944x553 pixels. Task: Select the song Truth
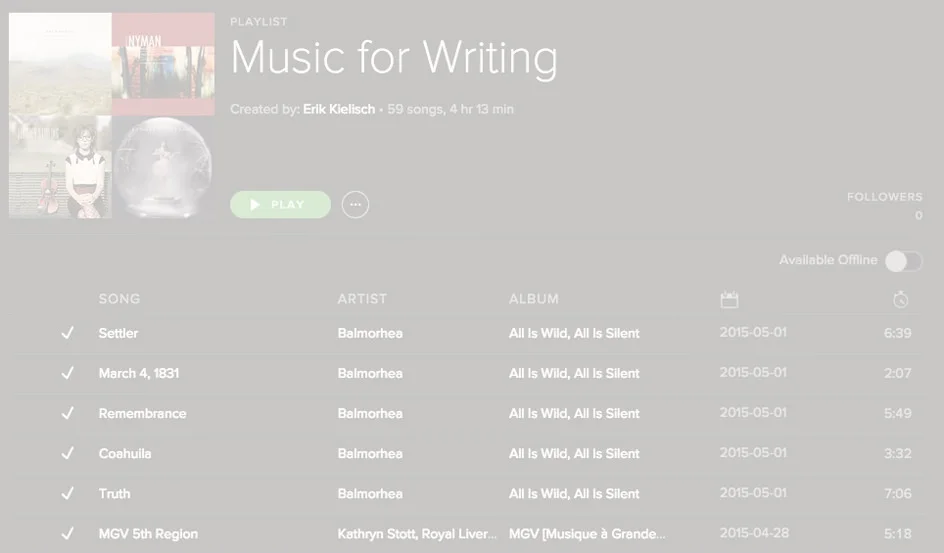pyautogui.click(x=114, y=494)
